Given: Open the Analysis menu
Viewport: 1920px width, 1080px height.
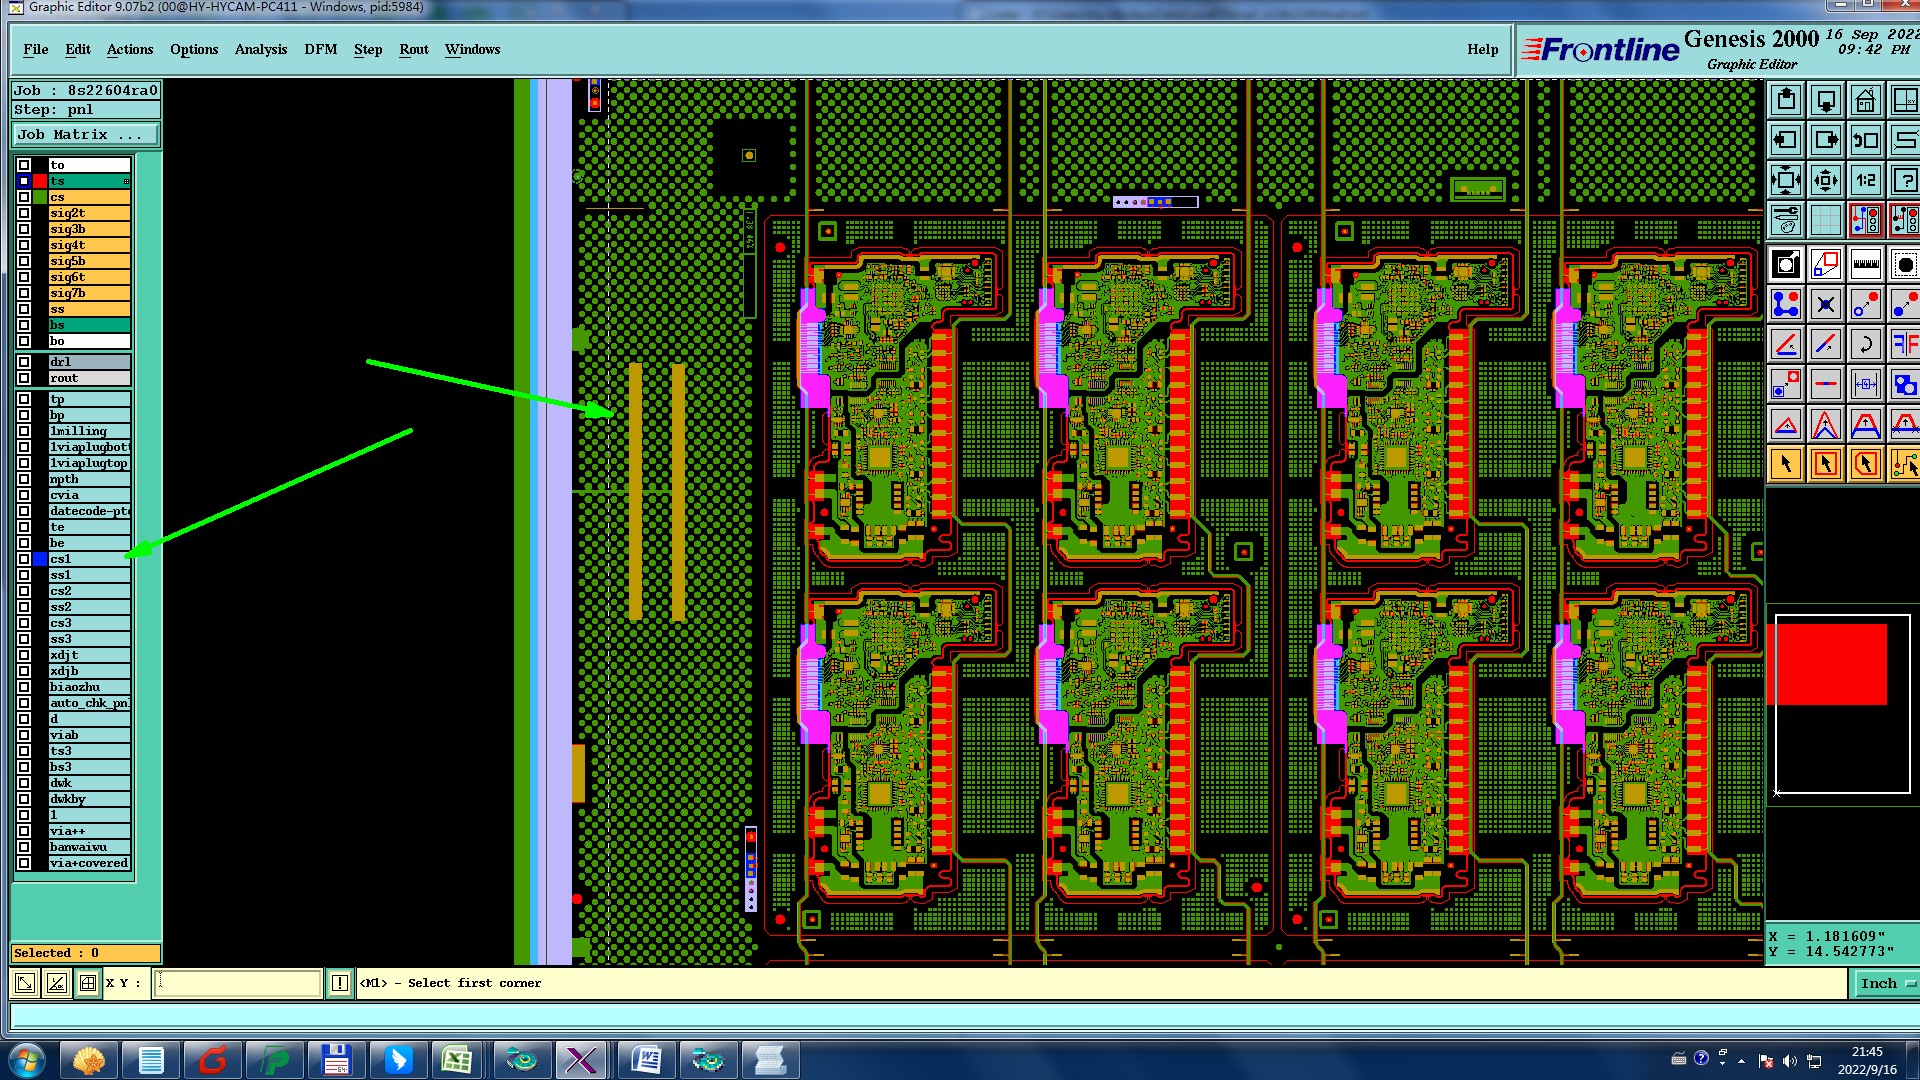Looking at the screenshot, I should pos(260,49).
